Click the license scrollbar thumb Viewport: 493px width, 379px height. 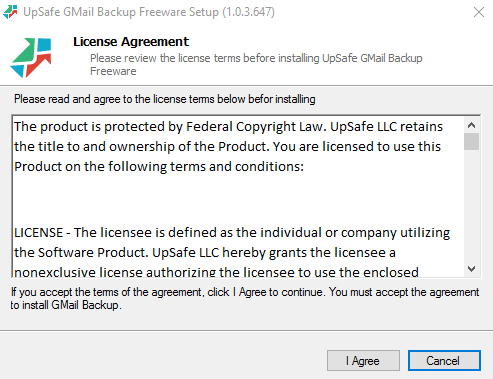click(471, 141)
